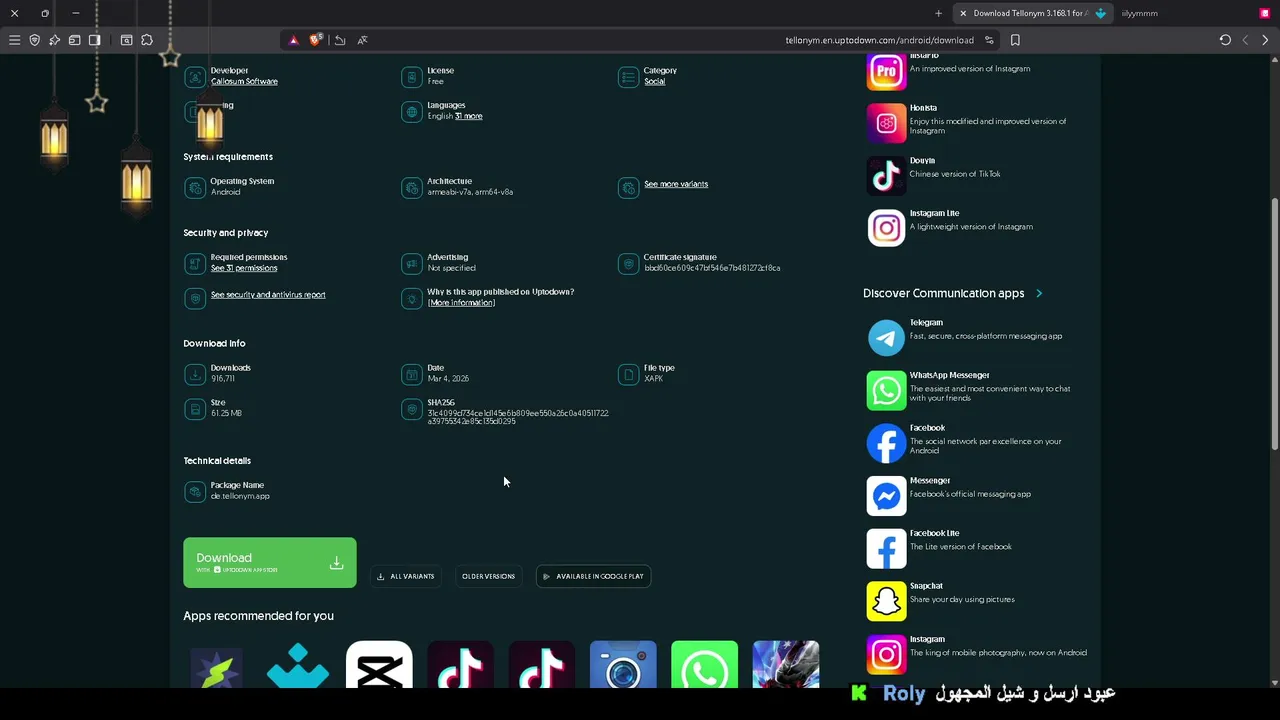Open the Snapchat app icon
Screen dimensions: 1280x720
[886, 601]
